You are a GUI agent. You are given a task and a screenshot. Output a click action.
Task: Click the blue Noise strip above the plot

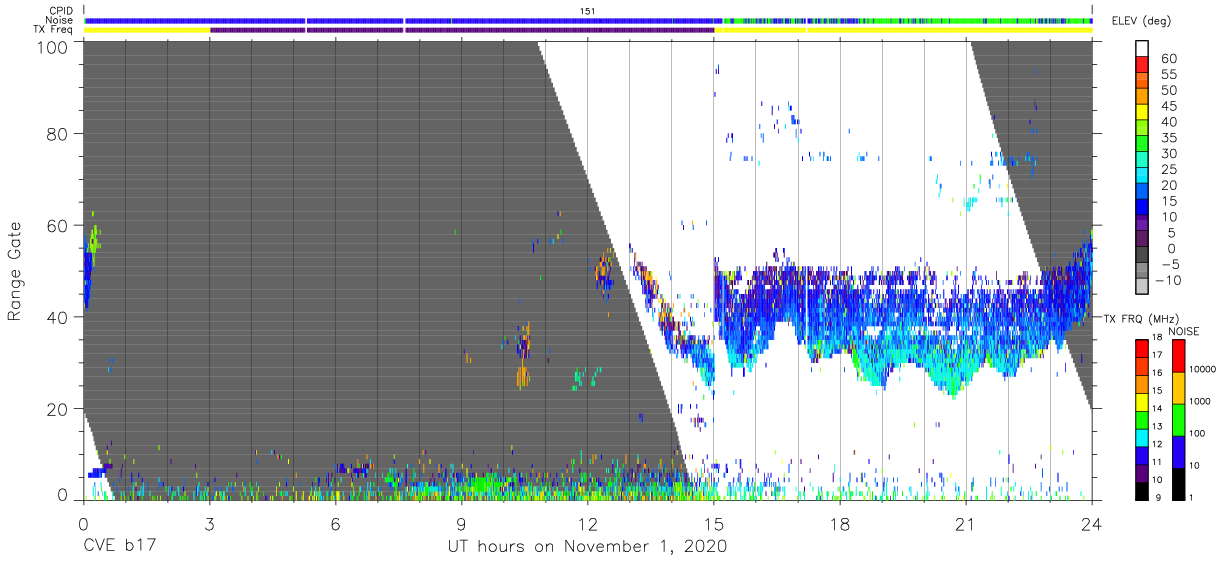pos(400,20)
